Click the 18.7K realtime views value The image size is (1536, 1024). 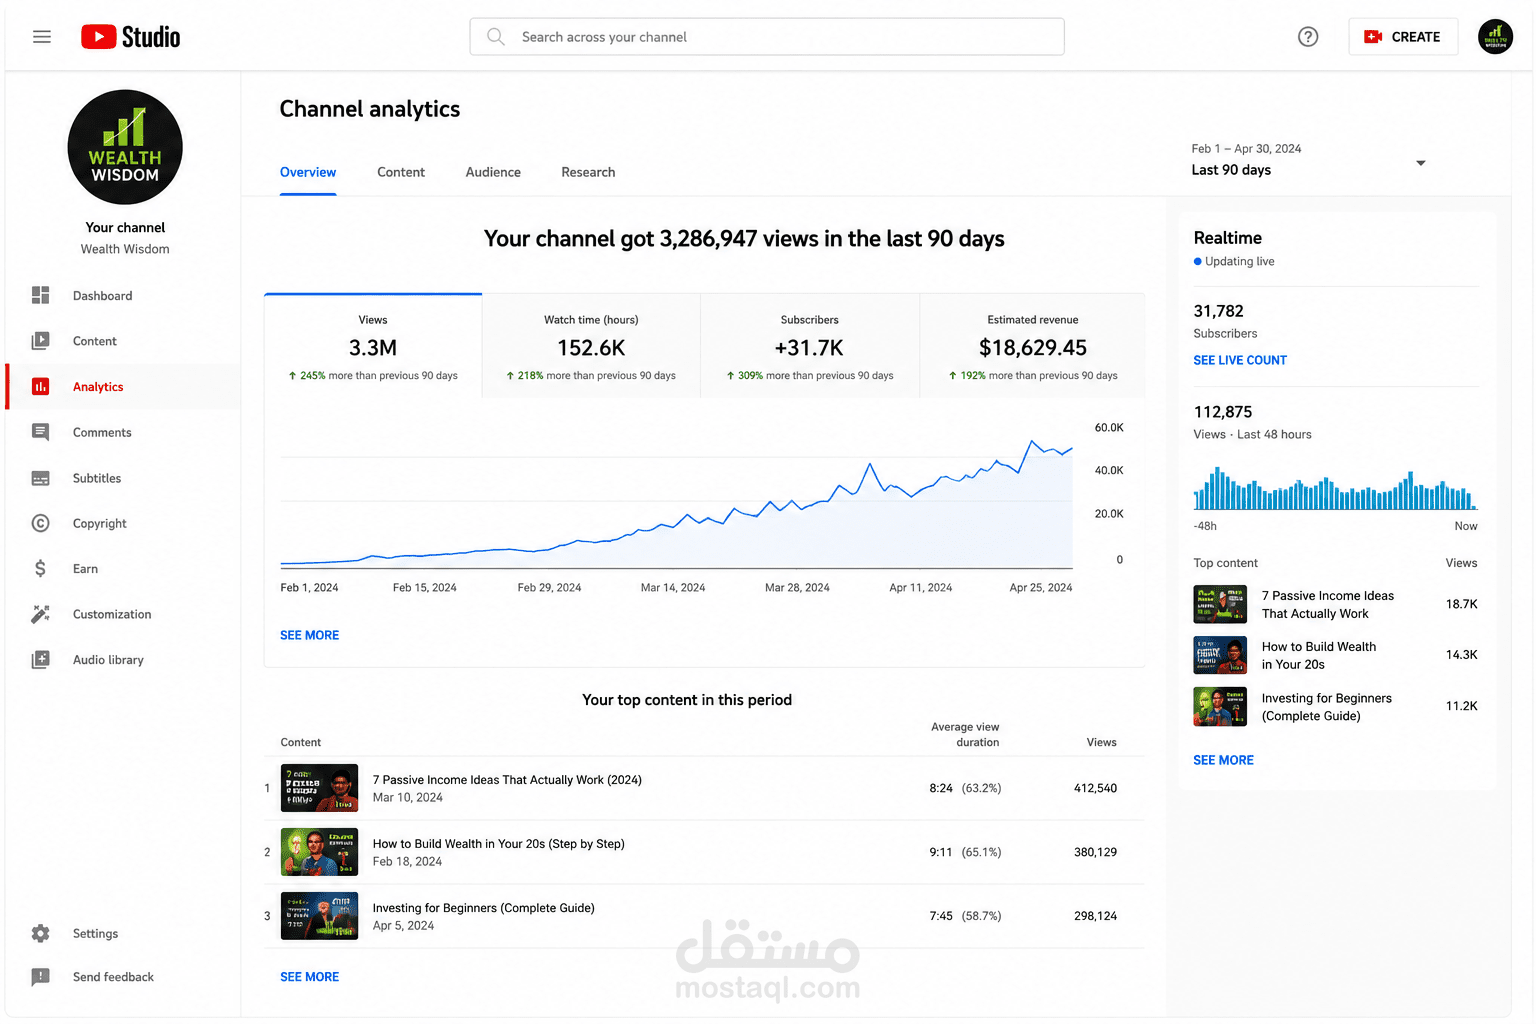click(x=1461, y=604)
